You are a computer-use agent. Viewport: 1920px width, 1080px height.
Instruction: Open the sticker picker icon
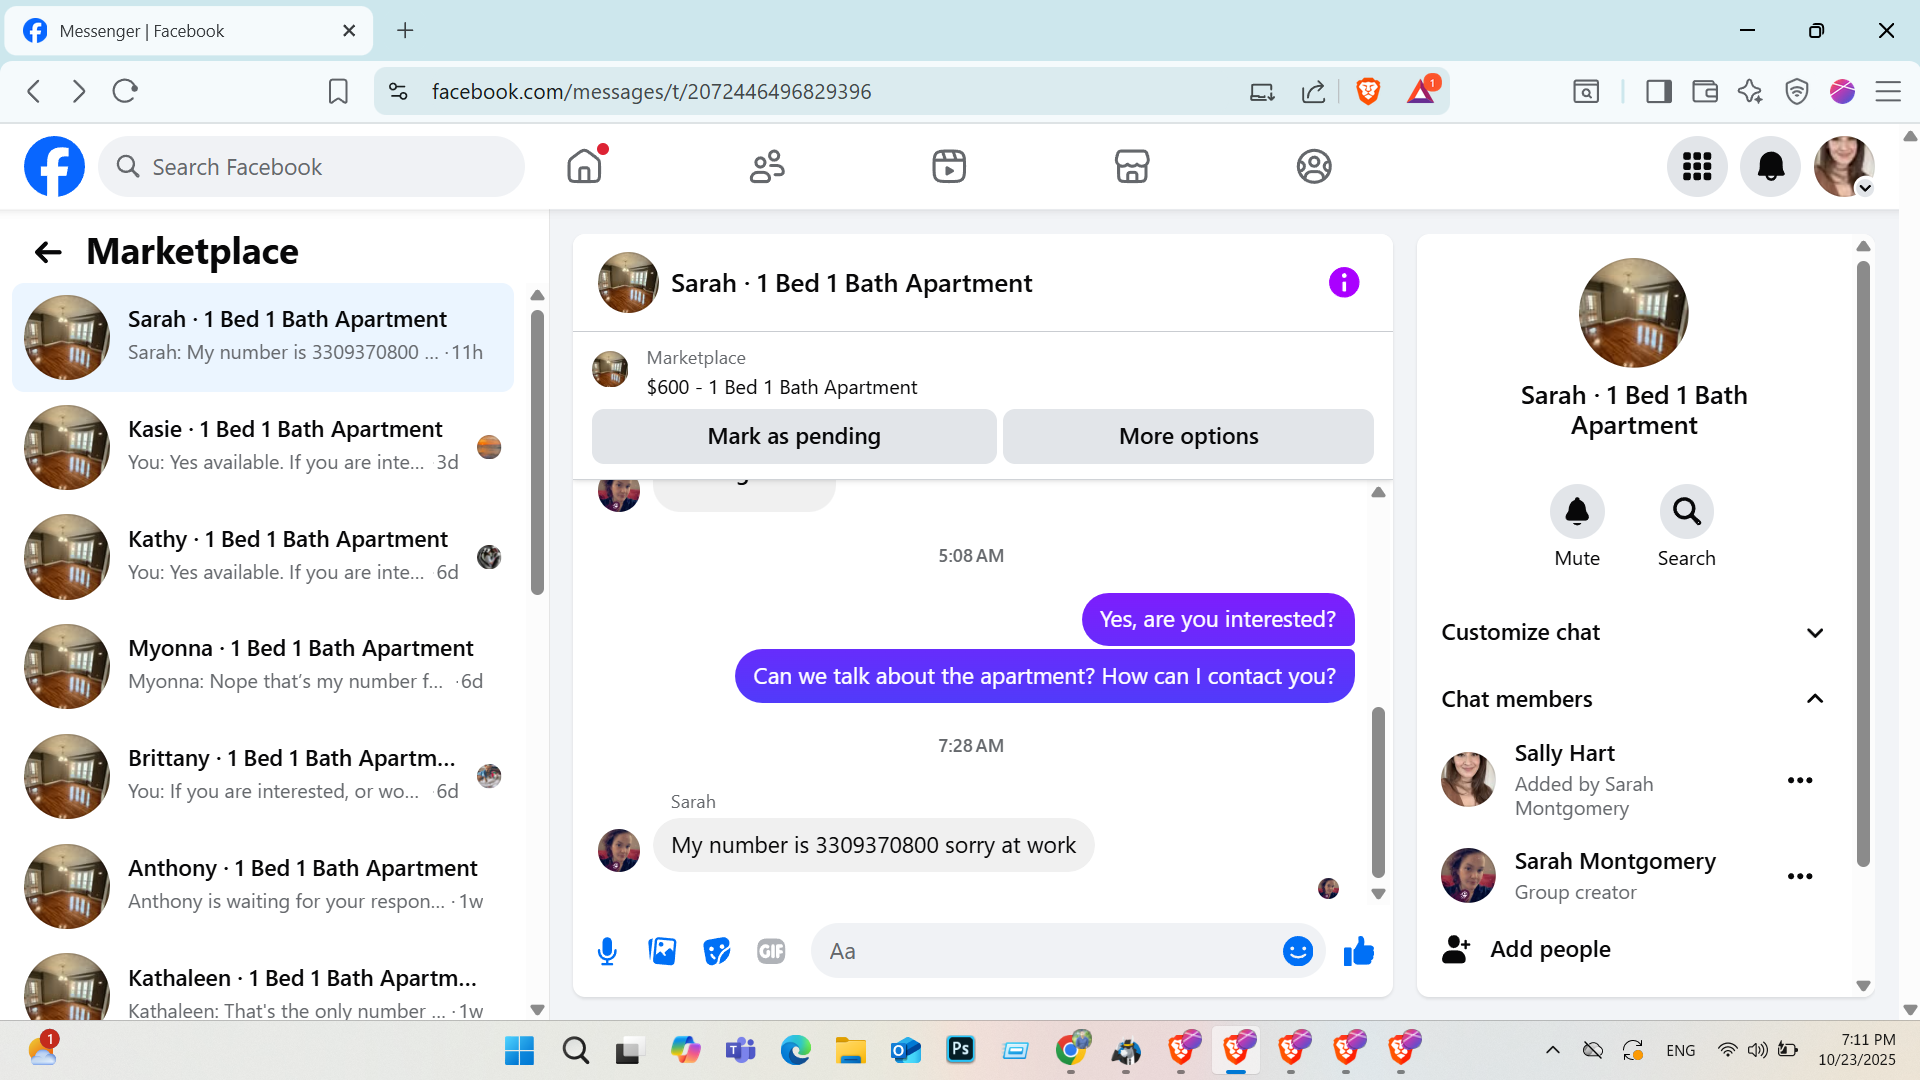click(717, 951)
